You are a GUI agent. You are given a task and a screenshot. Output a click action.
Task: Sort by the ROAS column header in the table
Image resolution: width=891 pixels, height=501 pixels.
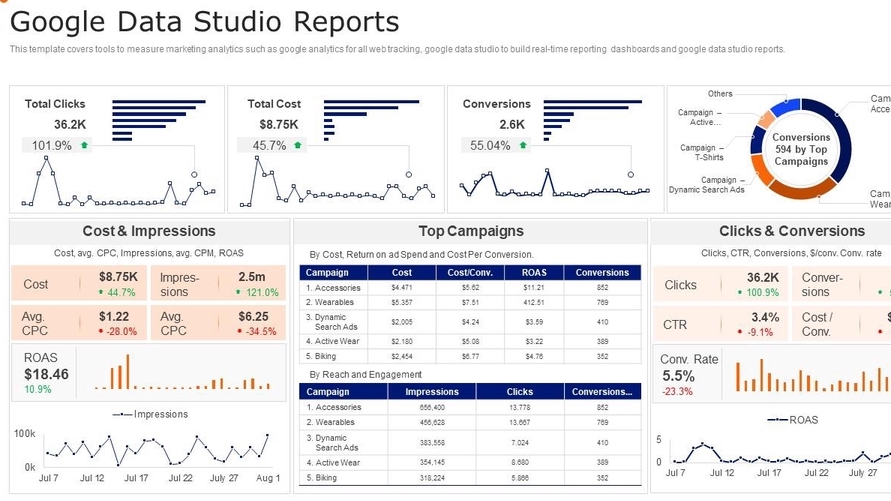pos(534,273)
